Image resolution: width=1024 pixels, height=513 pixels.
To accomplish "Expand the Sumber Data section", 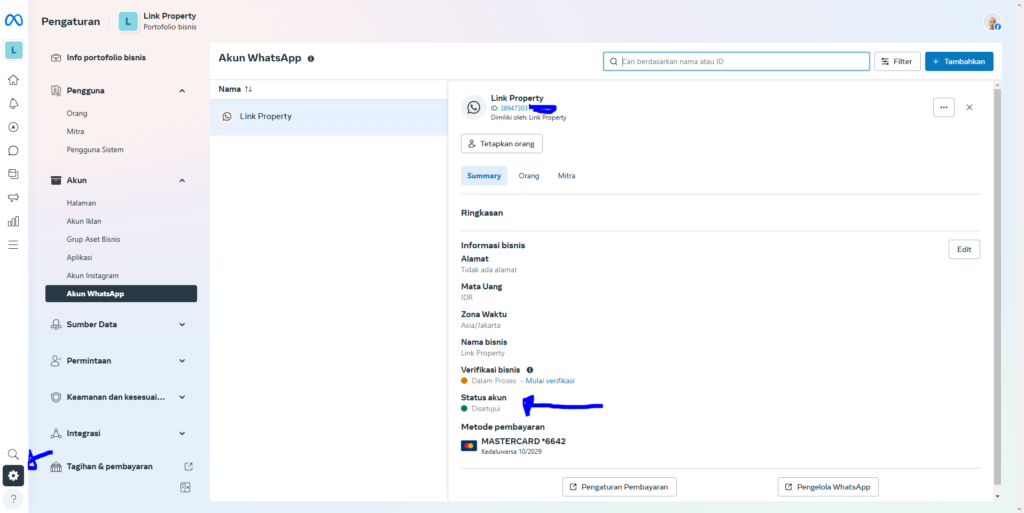I will (182, 324).
